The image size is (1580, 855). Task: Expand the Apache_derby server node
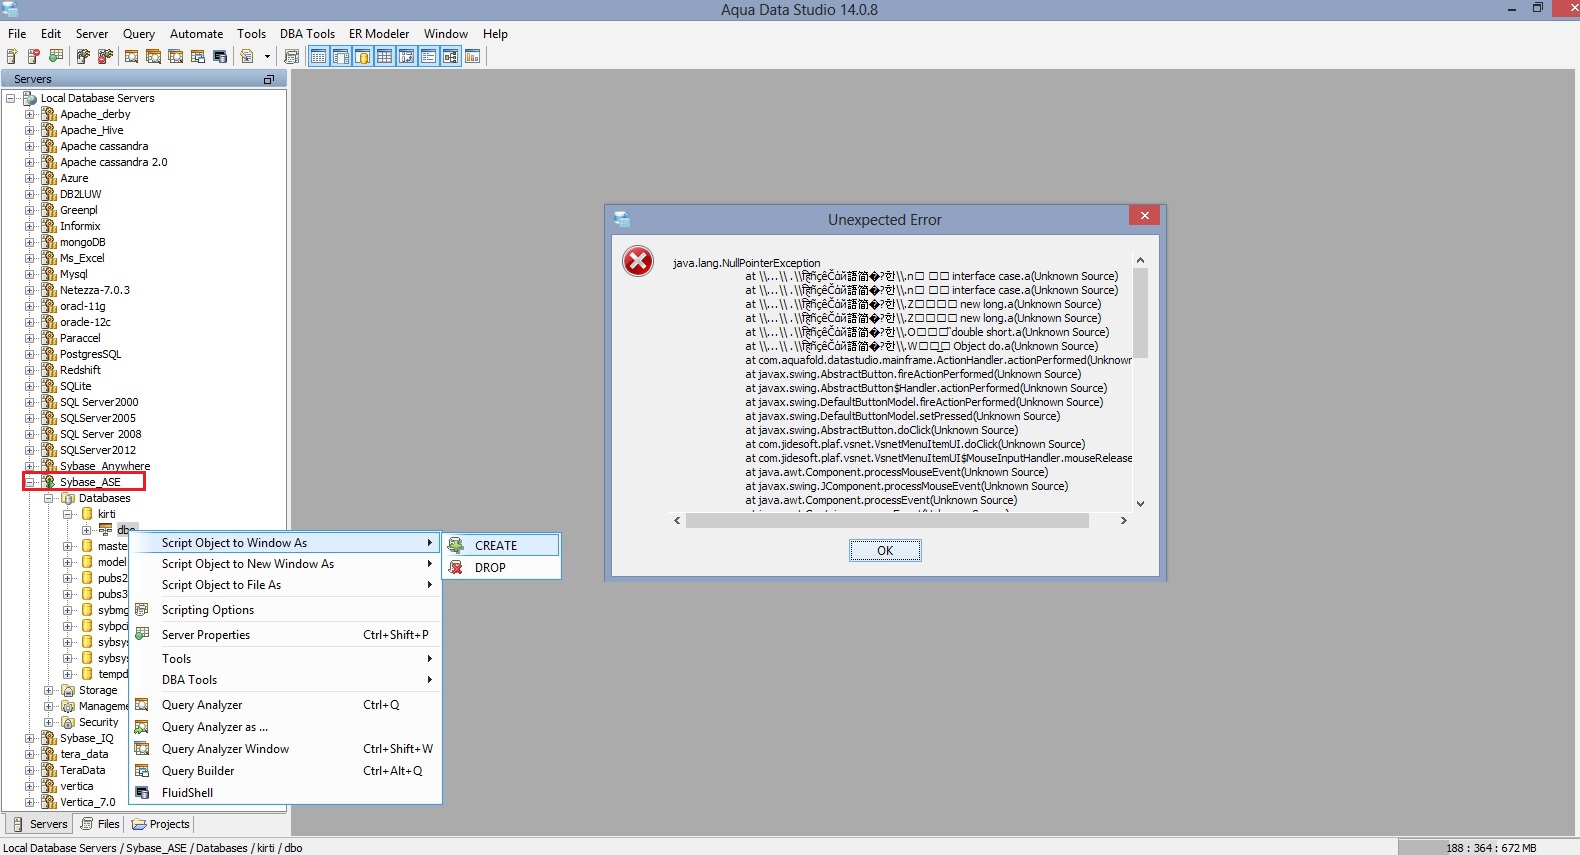(30, 114)
